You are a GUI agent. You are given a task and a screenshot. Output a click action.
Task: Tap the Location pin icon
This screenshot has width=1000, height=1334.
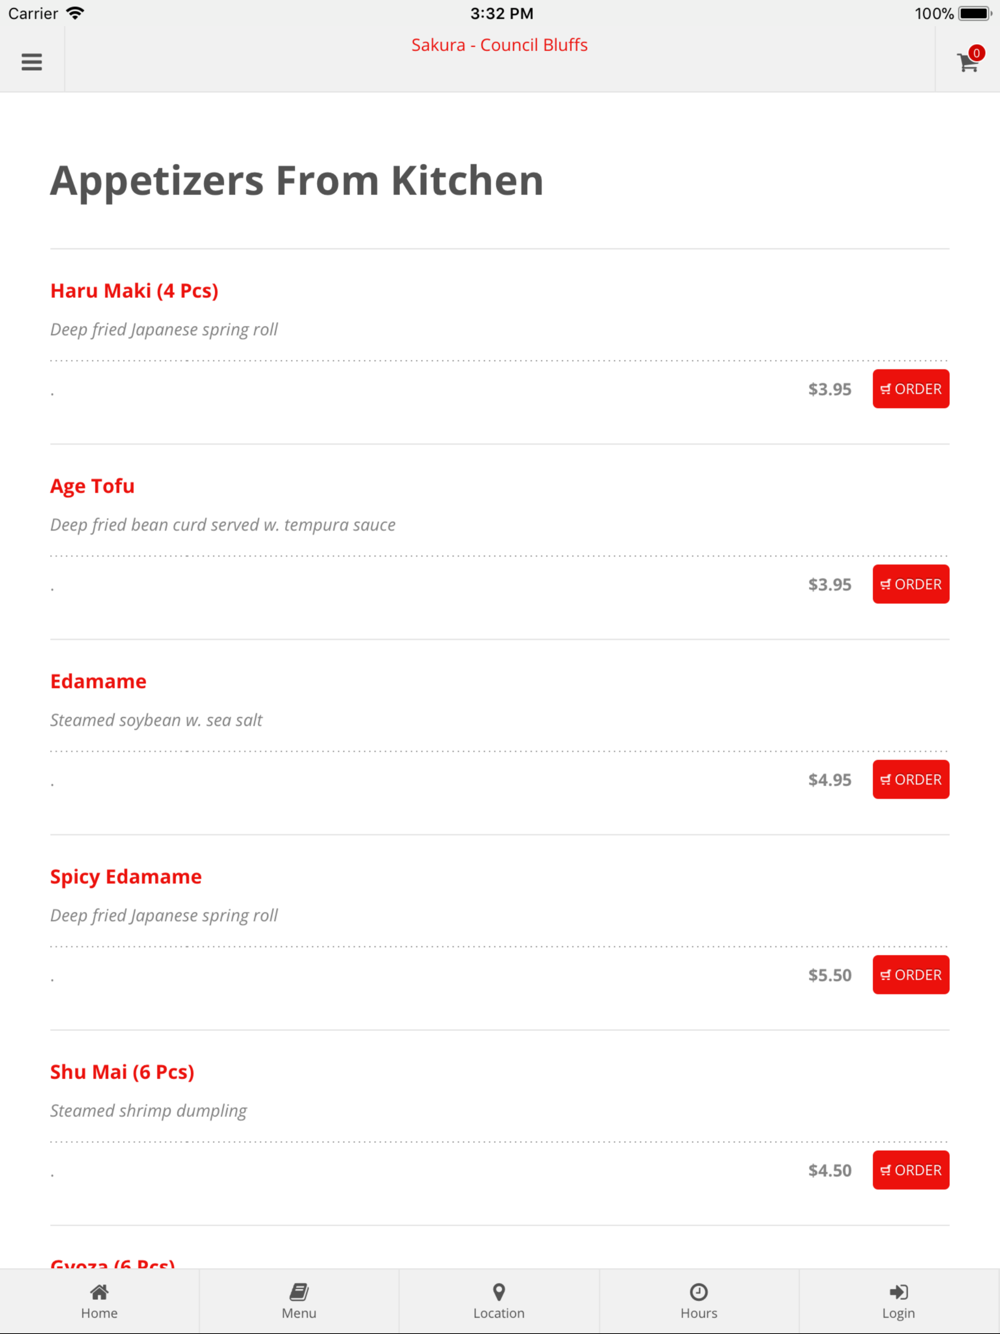[499, 1292]
